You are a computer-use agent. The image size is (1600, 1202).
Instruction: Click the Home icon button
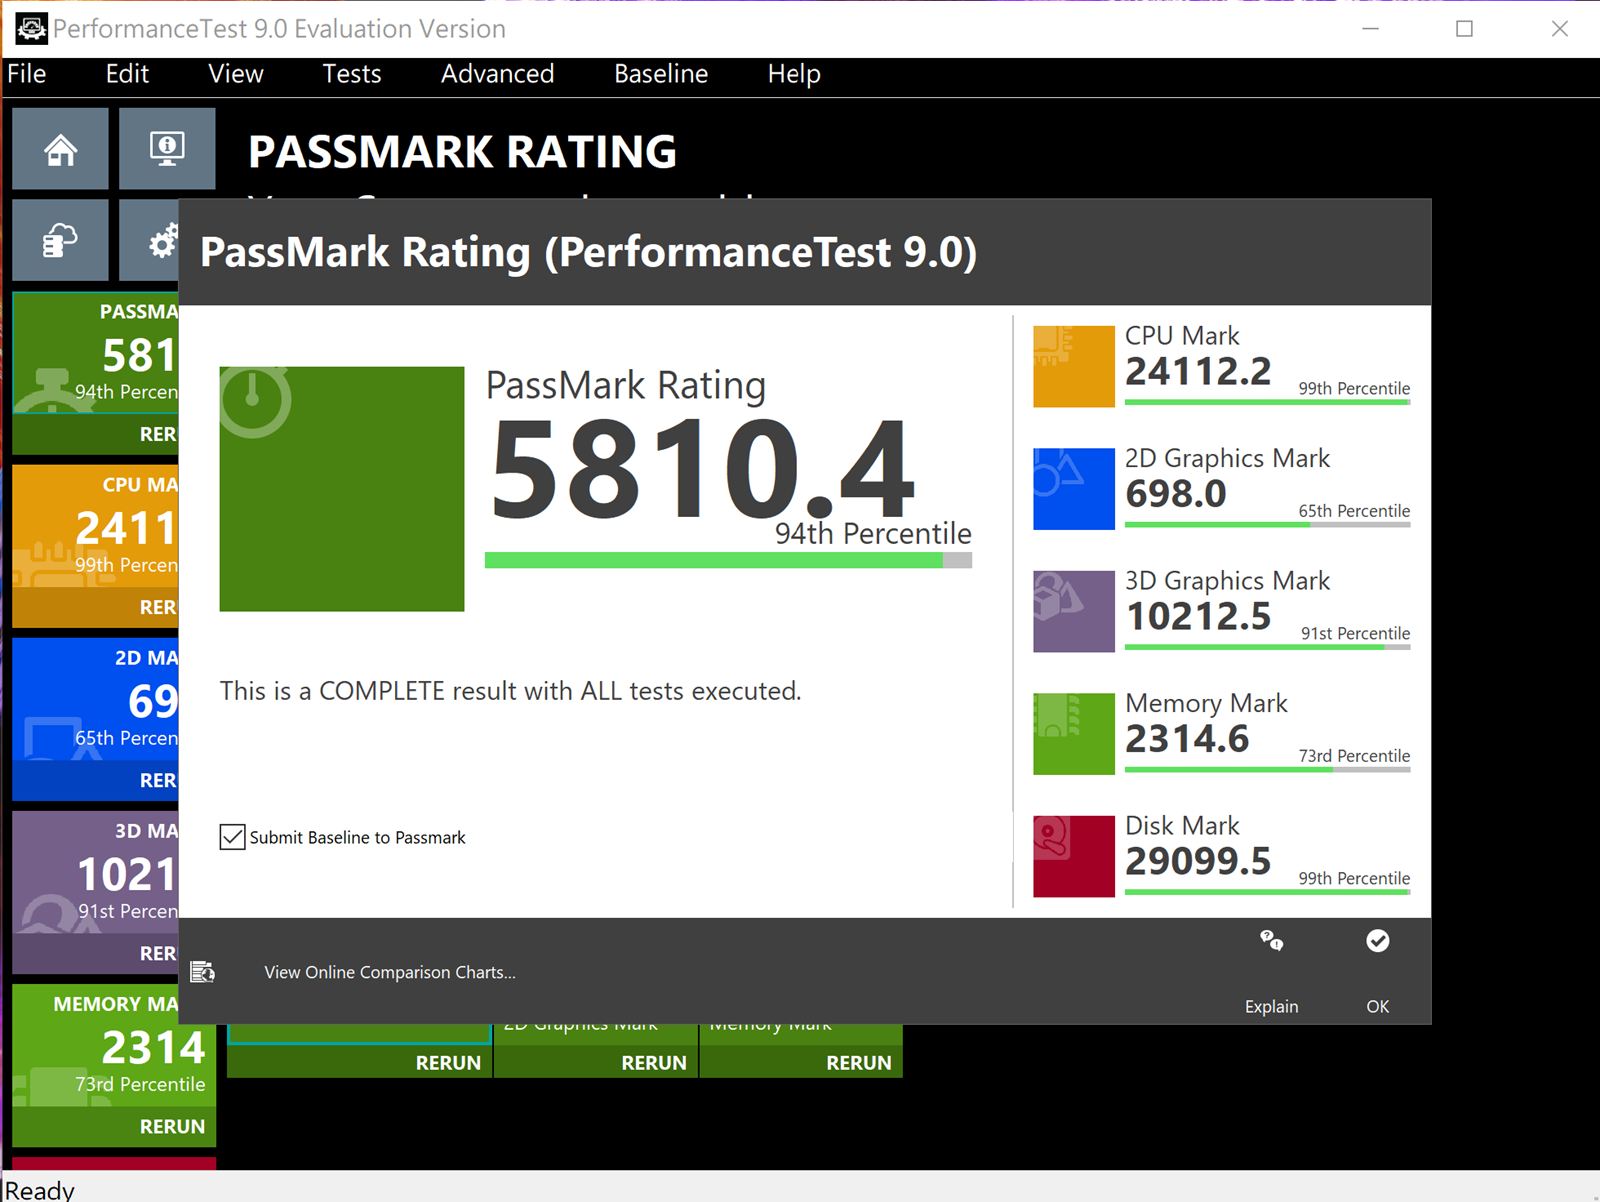[60, 149]
